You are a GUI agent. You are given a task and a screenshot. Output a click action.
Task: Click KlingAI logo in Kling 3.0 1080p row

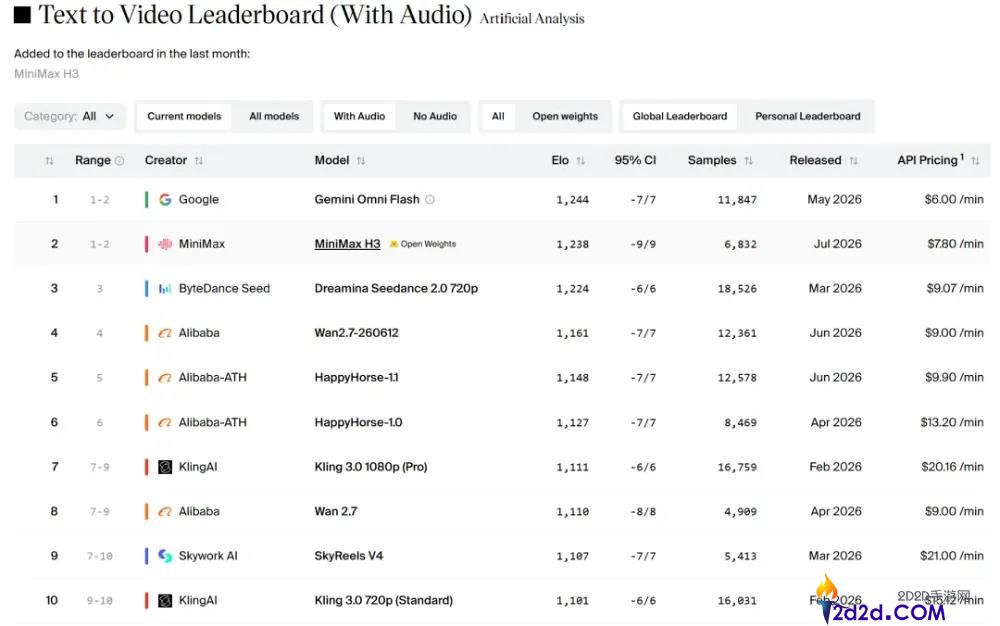pyautogui.click(x=165, y=467)
